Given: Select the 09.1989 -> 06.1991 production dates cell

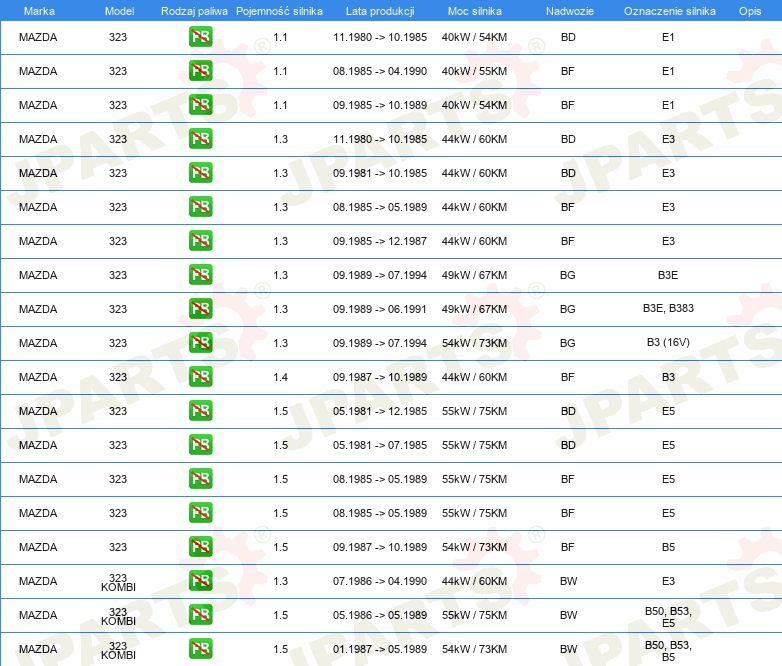Looking at the screenshot, I should [380, 309].
